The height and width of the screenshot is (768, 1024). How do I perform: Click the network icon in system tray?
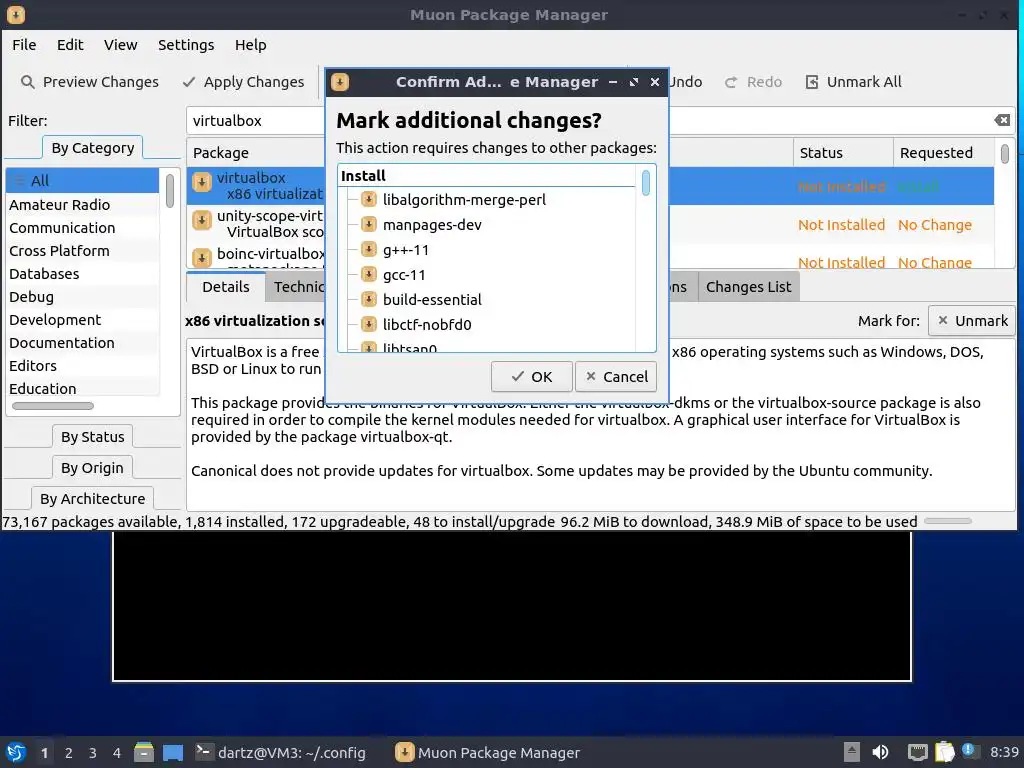click(917, 752)
